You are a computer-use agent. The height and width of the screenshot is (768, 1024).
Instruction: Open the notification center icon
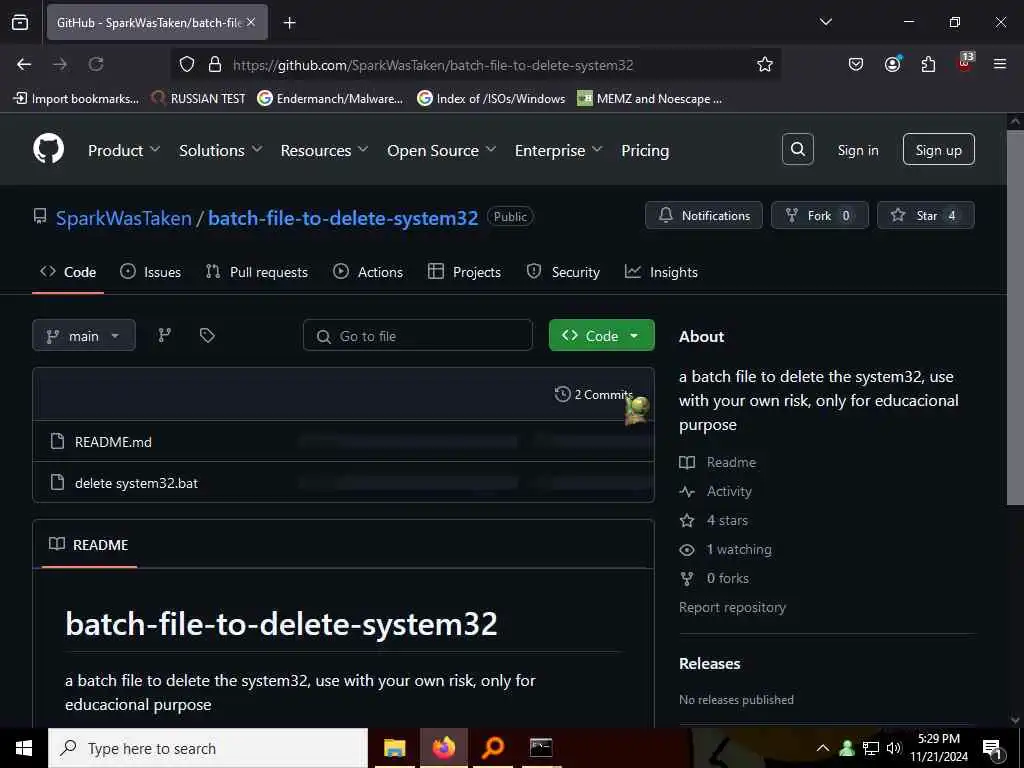pos(992,749)
